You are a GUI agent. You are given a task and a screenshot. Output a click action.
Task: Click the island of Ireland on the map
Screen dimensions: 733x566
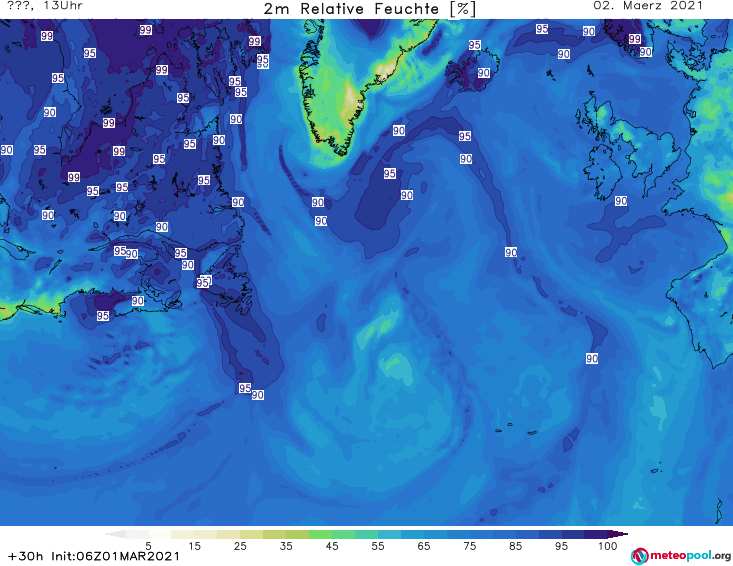tap(602, 171)
